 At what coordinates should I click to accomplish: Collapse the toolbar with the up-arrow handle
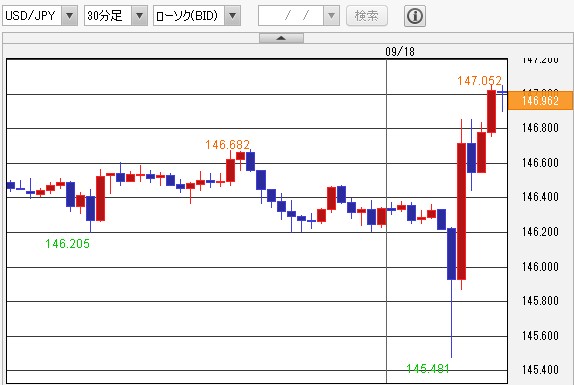coord(281,38)
